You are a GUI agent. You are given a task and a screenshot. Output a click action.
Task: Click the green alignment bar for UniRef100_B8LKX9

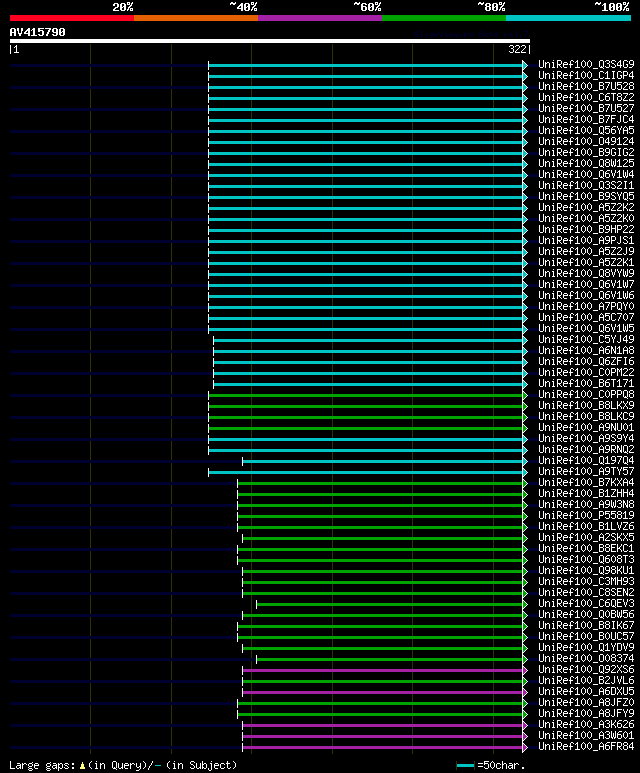point(367,406)
